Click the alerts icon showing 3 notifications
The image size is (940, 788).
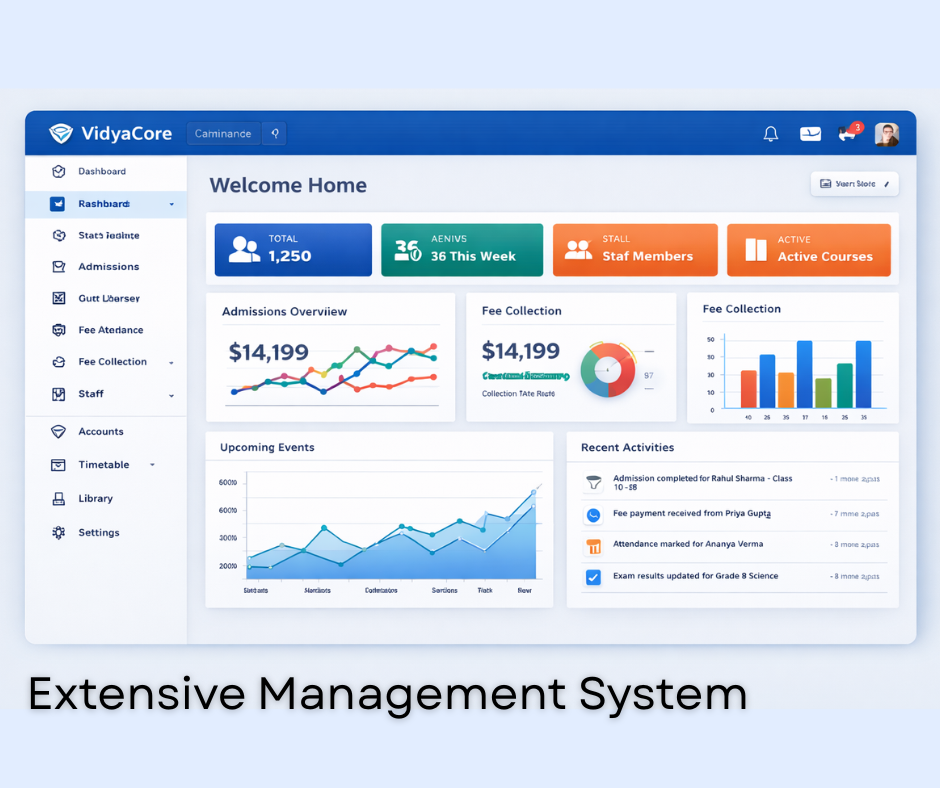pyautogui.click(x=848, y=133)
